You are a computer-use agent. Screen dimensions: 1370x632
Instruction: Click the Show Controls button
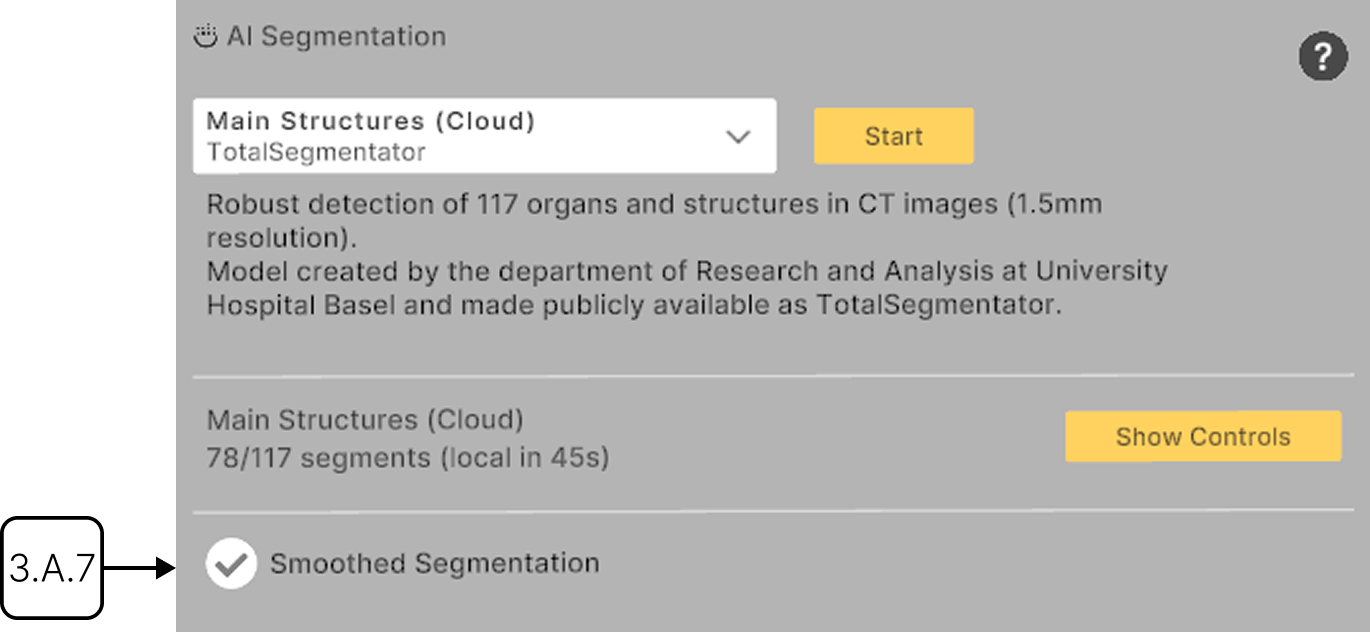pos(1202,437)
